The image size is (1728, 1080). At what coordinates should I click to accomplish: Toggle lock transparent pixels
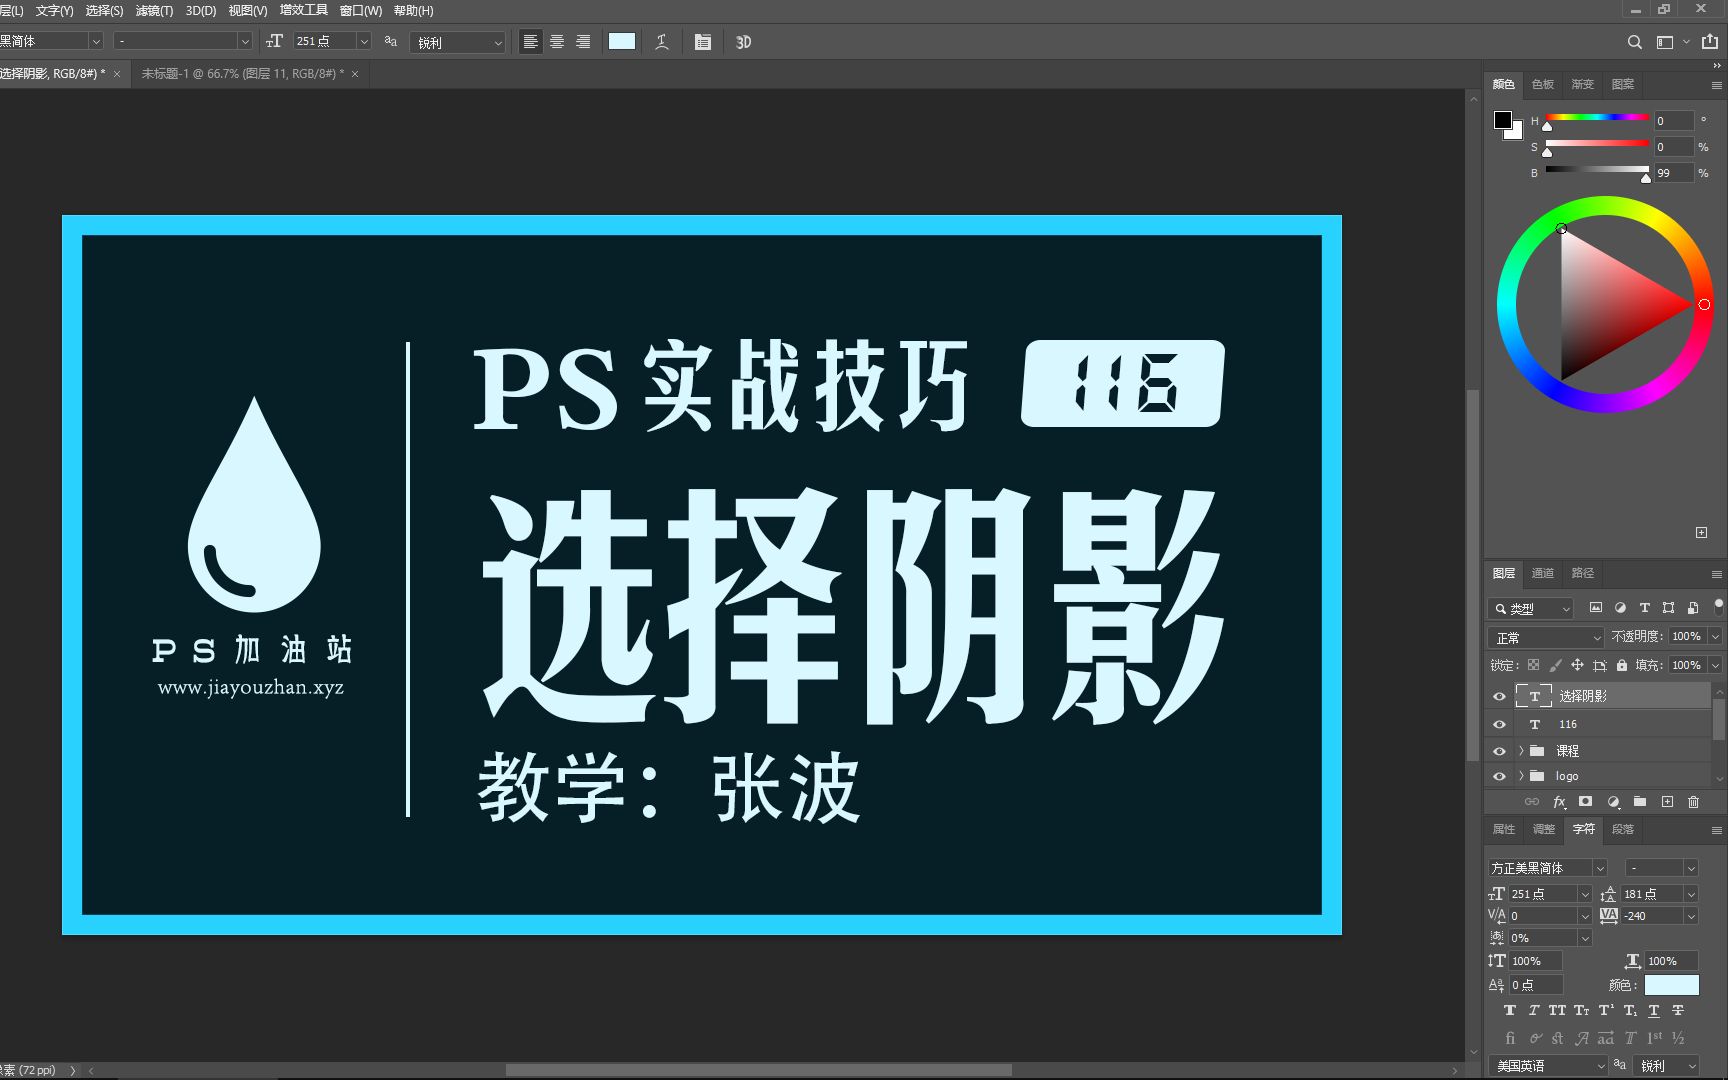pos(1533,665)
